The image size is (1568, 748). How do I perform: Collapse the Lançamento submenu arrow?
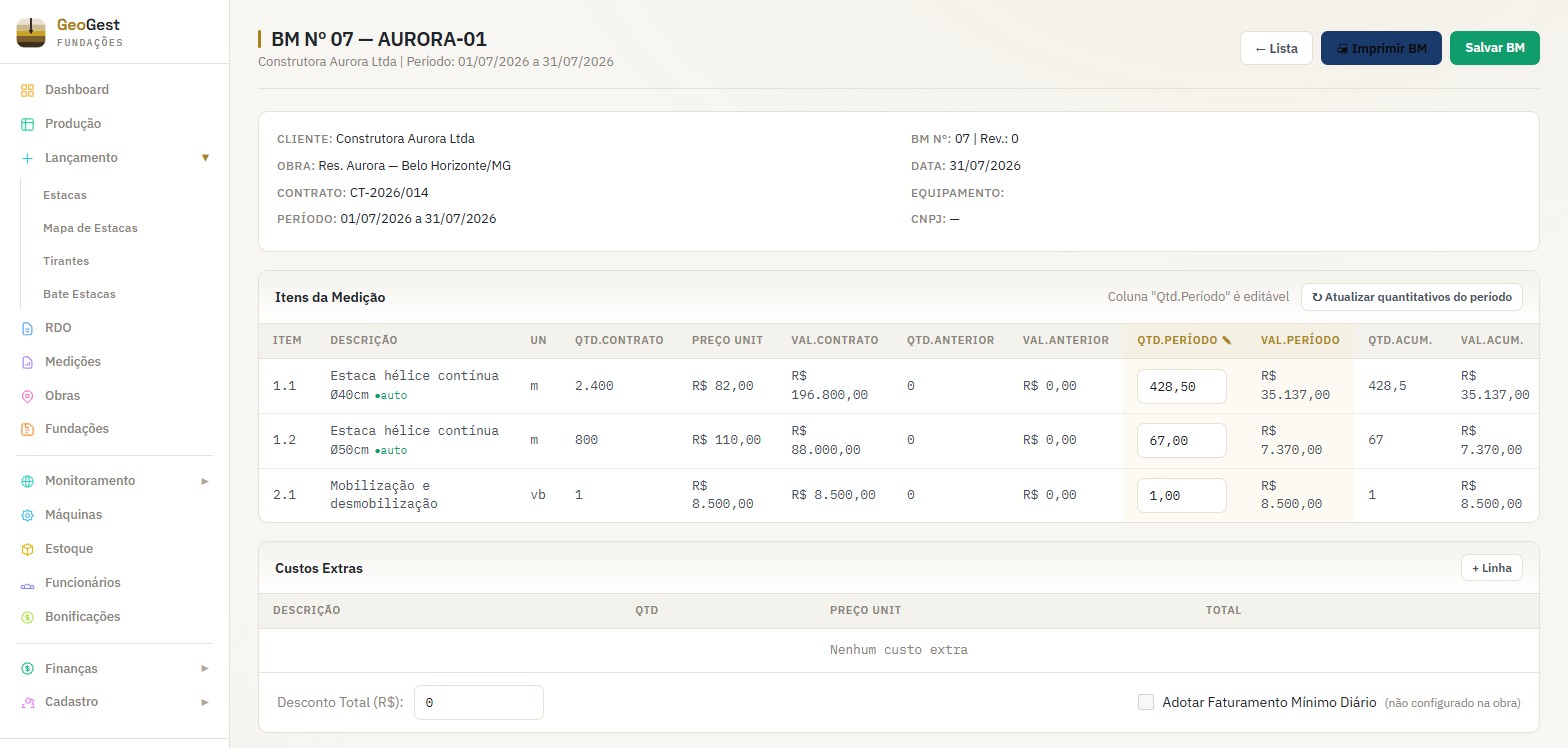point(205,158)
